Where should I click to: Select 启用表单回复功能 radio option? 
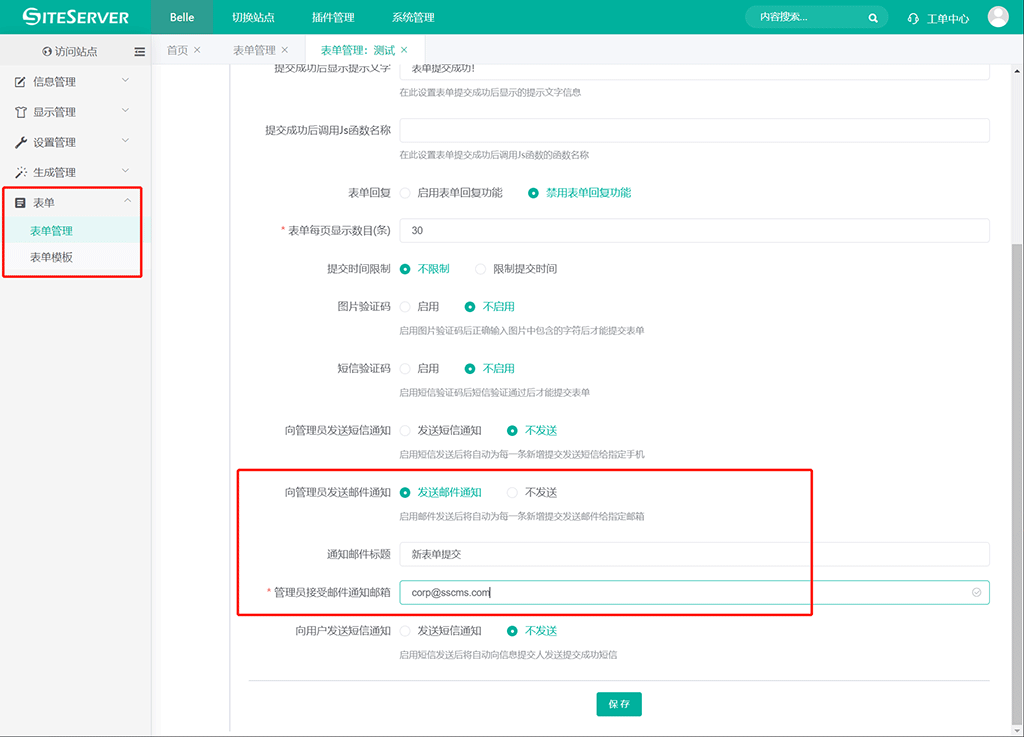click(405, 193)
